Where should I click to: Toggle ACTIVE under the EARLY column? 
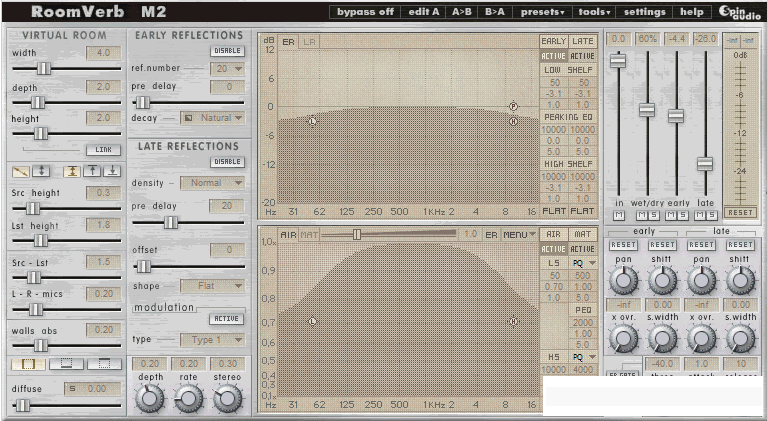pyautogui.click(x=554, y=56)
